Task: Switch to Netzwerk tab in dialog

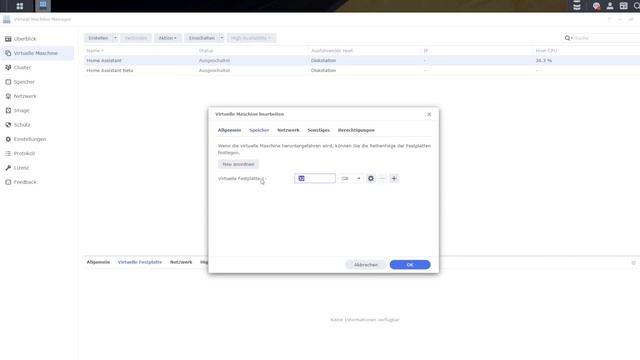Action: [288, 130]
